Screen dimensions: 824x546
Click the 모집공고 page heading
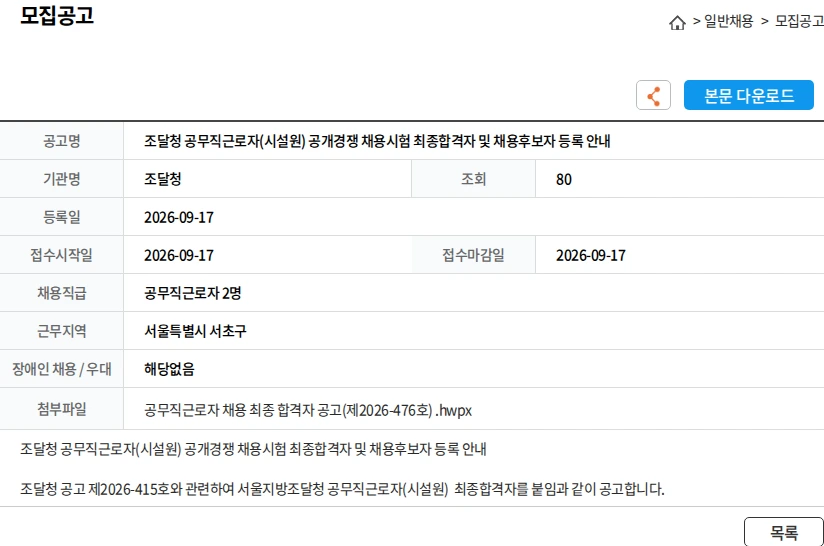57,15
